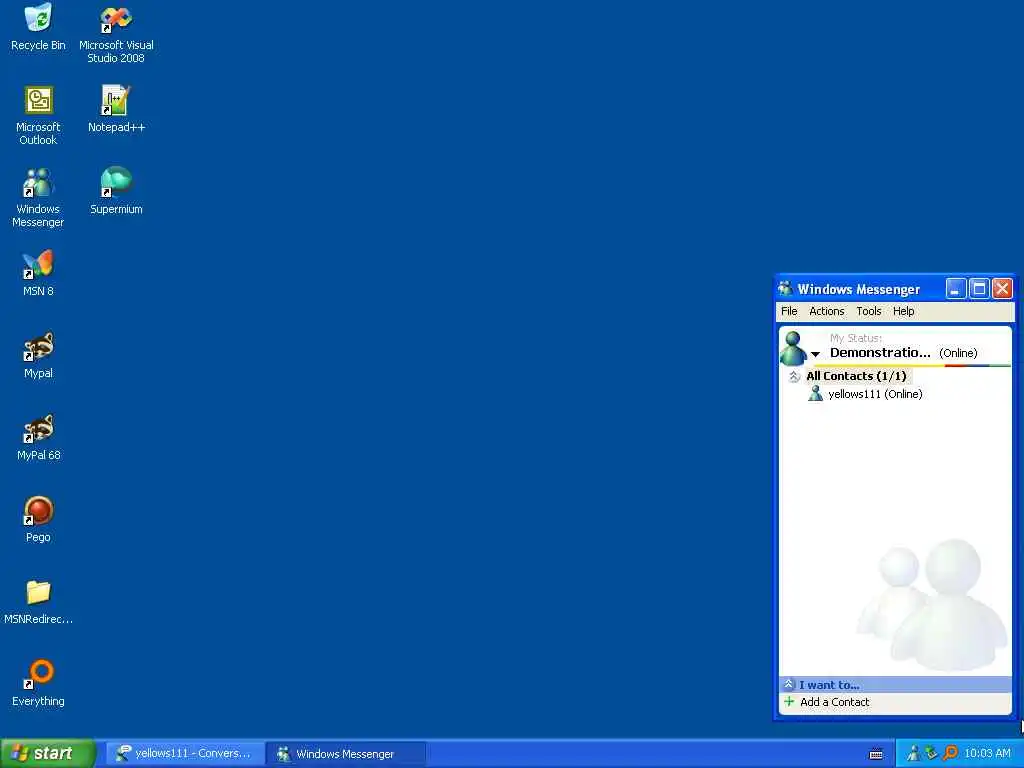Open the Help menu in Windows Messenger
Image resolution: width=1024 pixels, height=768 pixels.
click(x=904, y=312)
